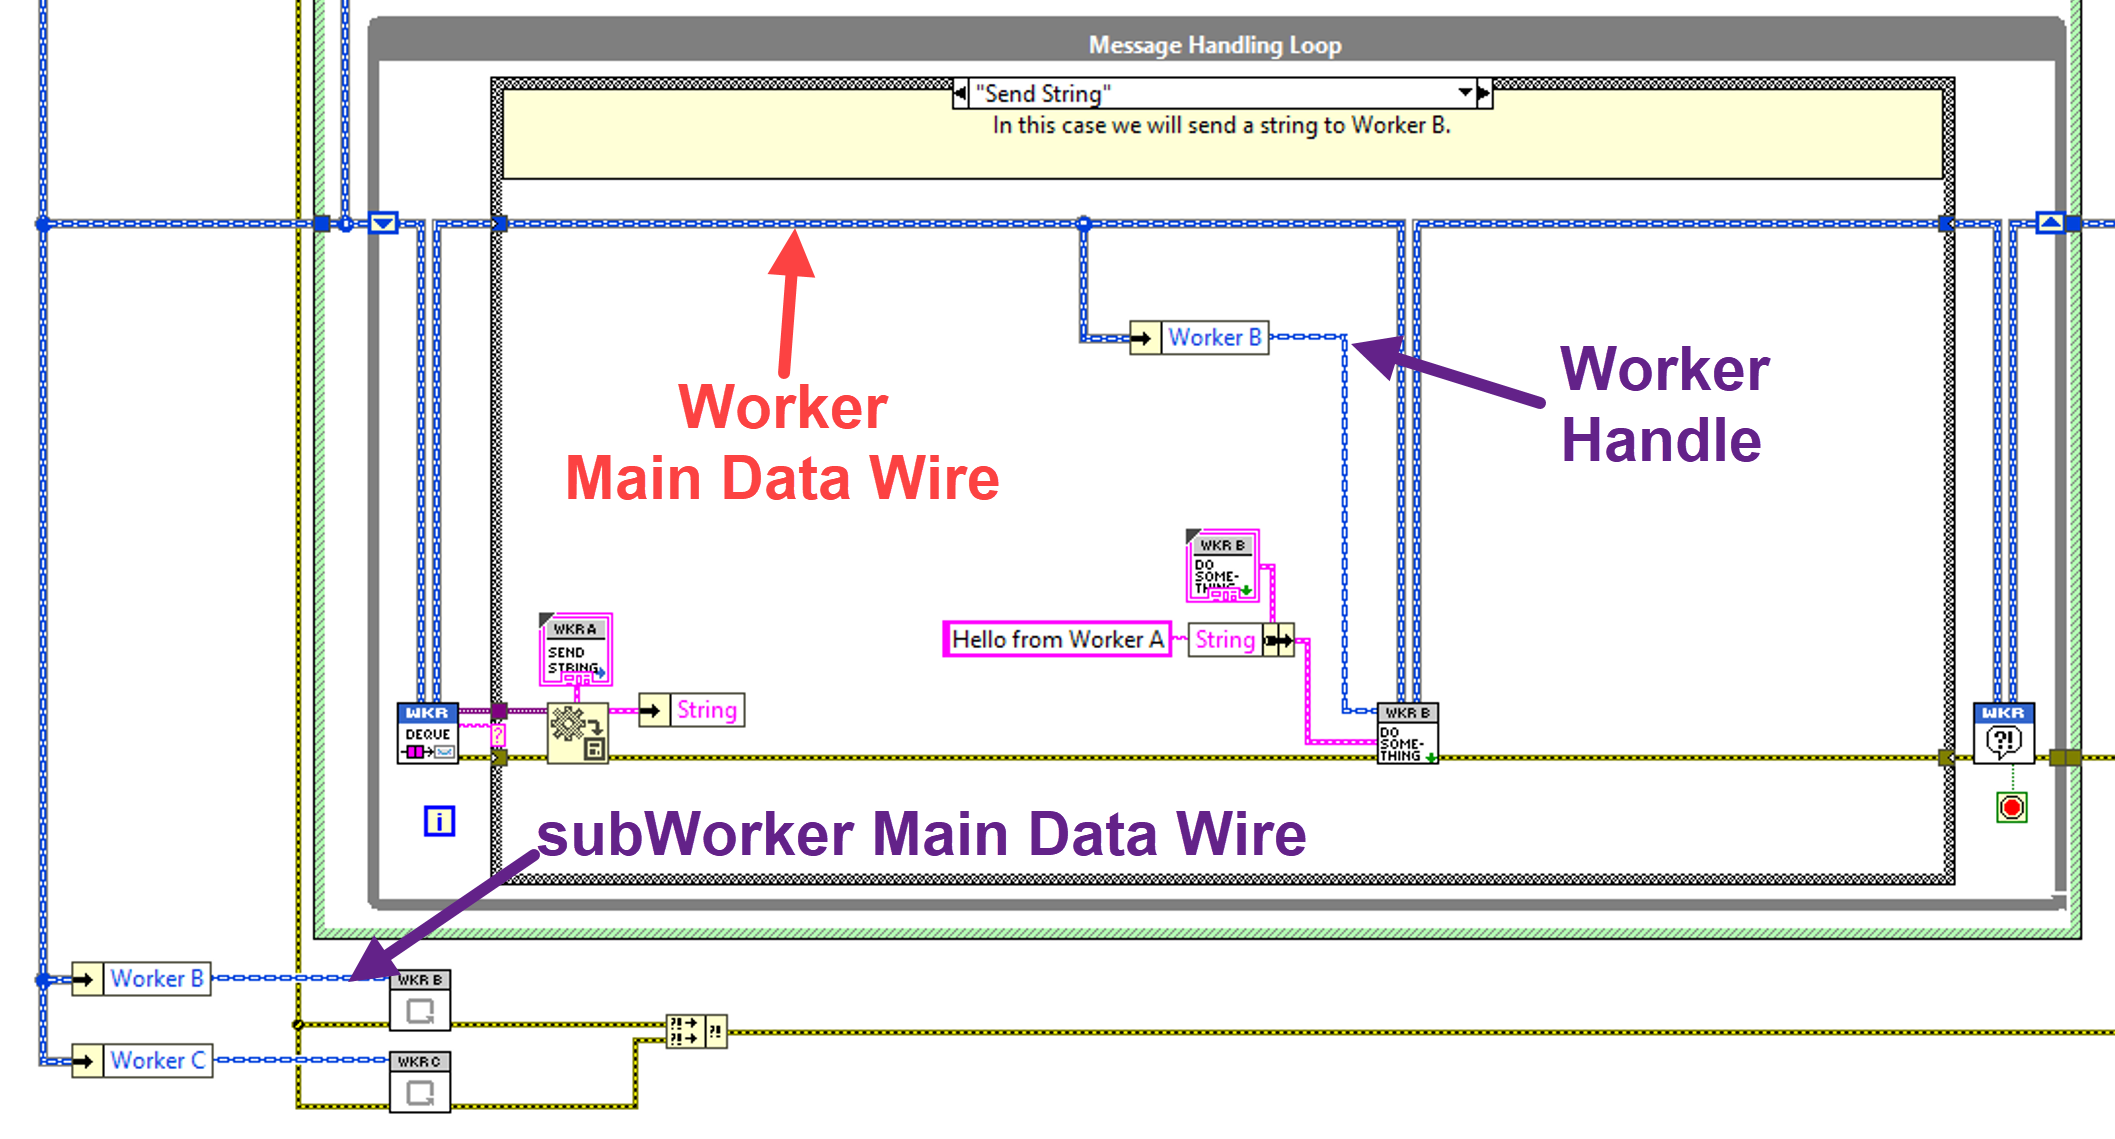Screen dimensions: 2115x1139
Task: Click the left shift register down arrow
Action: [383, 223]
